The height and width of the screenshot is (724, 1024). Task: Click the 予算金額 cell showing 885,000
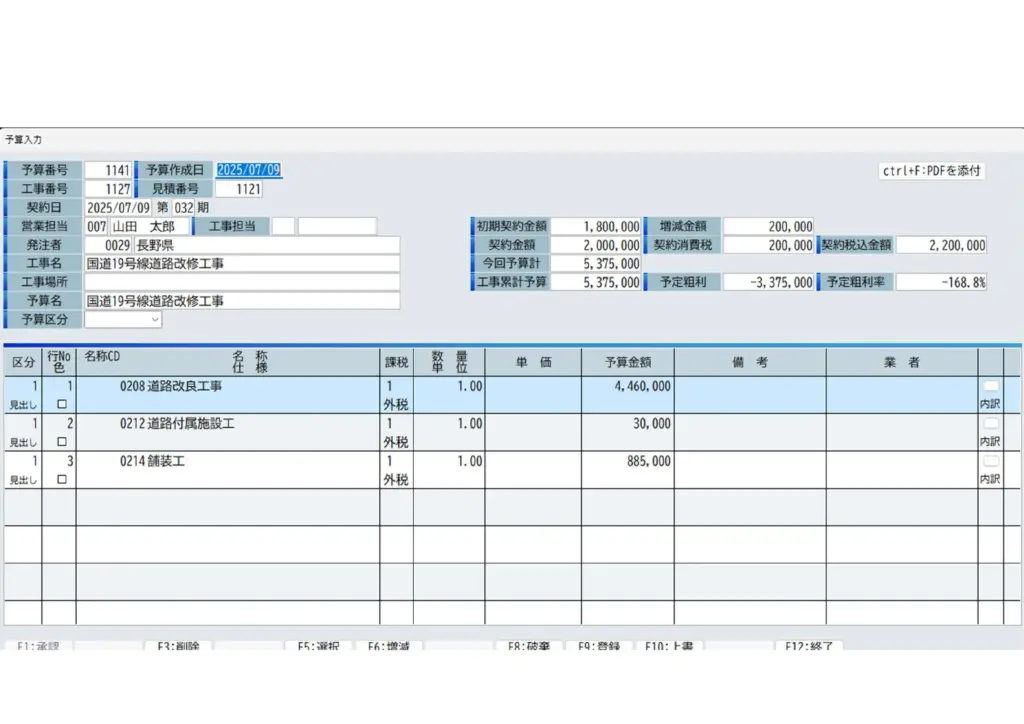pos(626,461)
